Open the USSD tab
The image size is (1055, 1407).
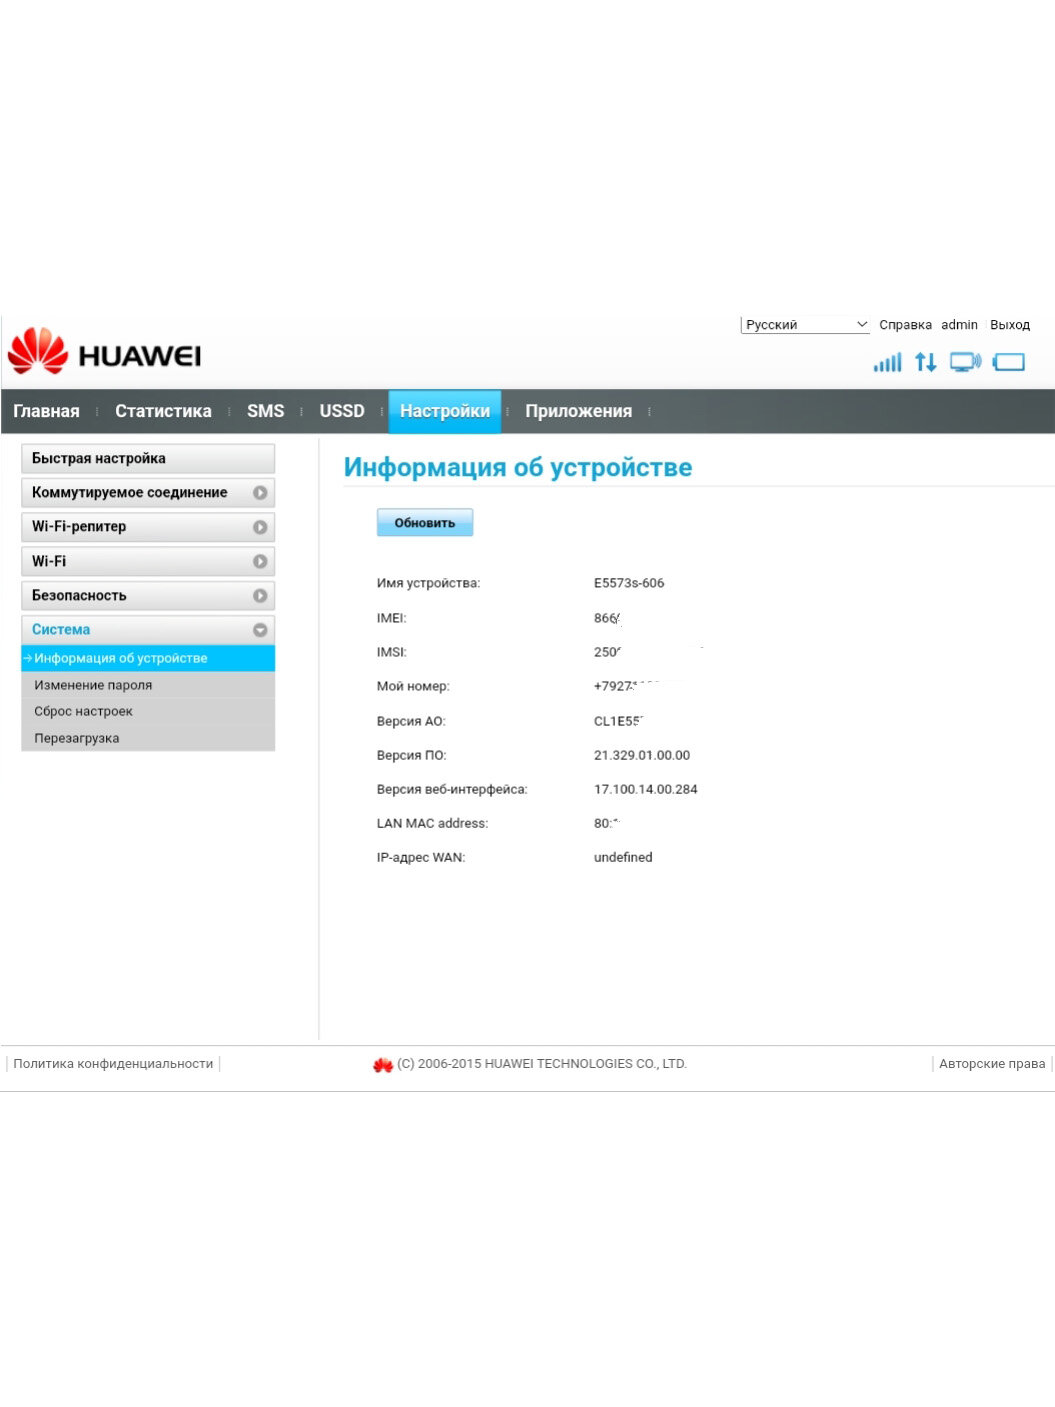tap(342, 411)
